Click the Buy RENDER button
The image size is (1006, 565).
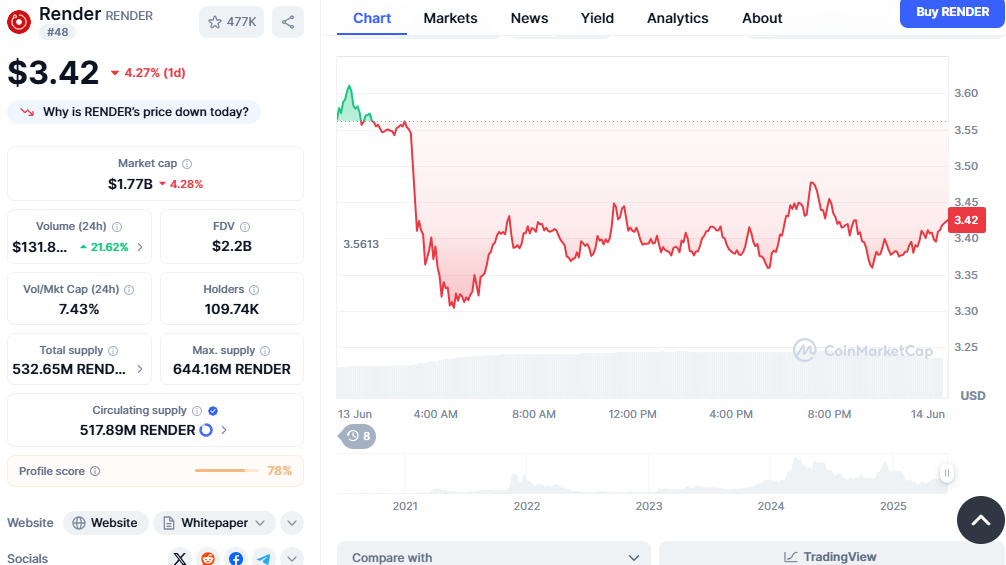[x=952, y=12]
